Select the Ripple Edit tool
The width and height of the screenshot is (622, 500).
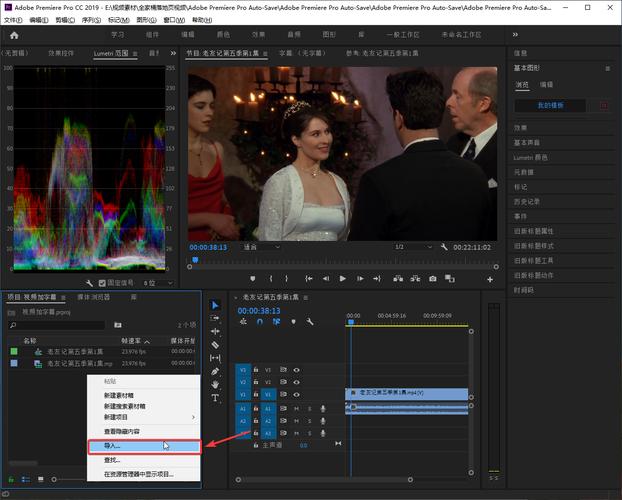click(215, 331)
